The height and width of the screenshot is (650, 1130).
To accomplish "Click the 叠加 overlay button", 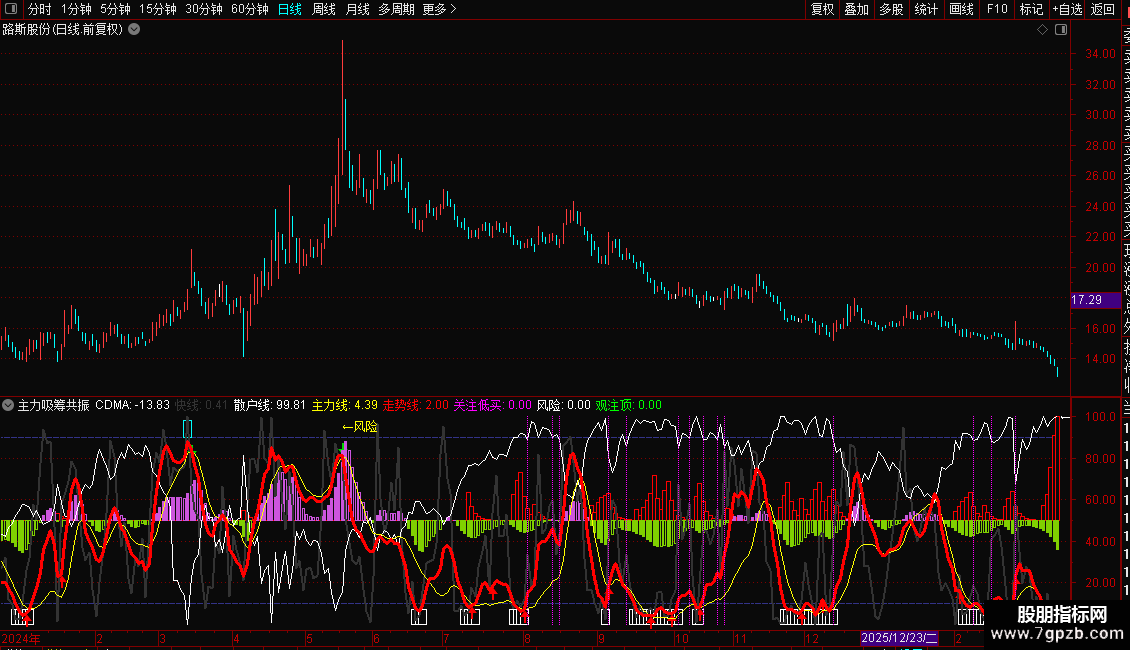I will [857, 9].
